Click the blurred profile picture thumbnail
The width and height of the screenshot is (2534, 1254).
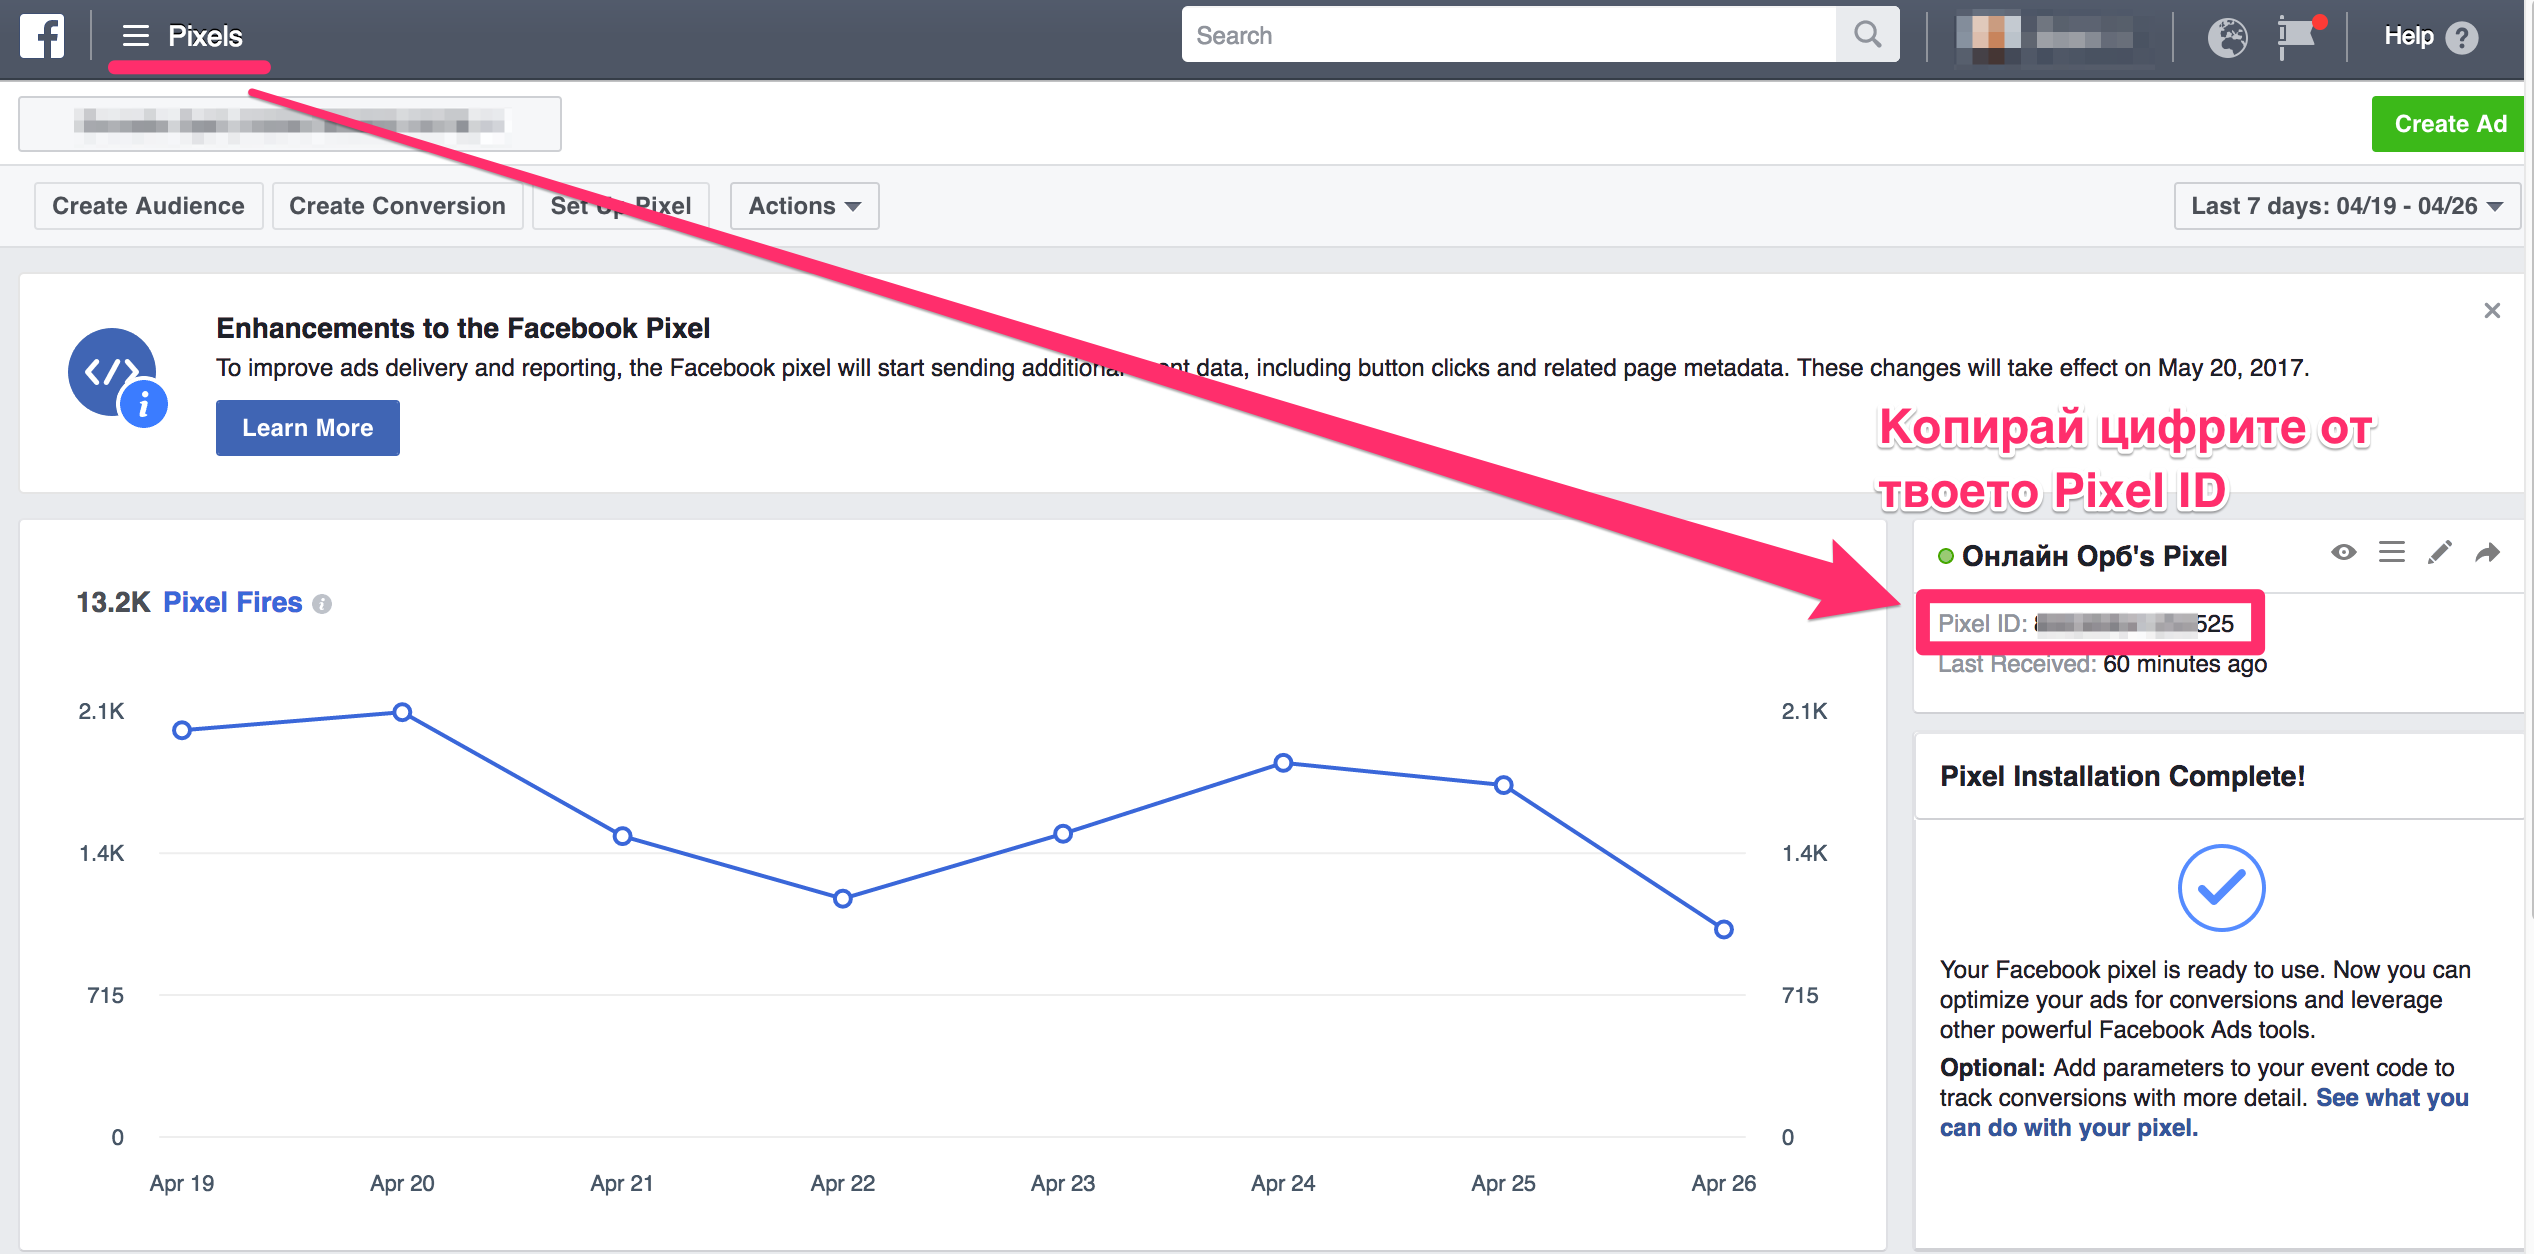[x=1988, y=37]
